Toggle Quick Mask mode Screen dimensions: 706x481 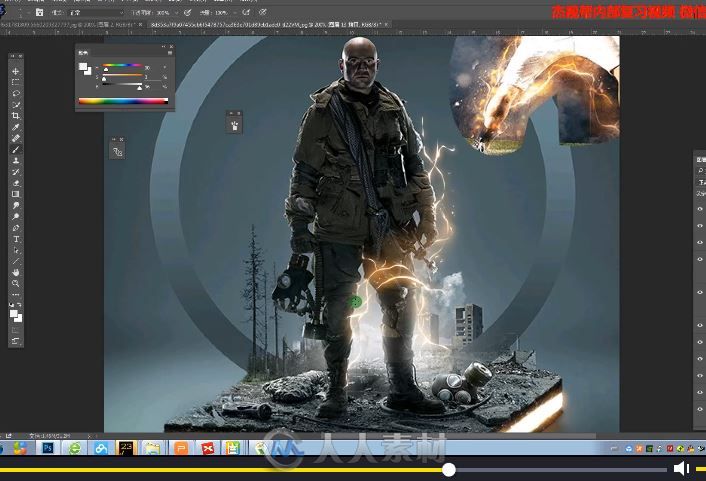pos(16,331)
